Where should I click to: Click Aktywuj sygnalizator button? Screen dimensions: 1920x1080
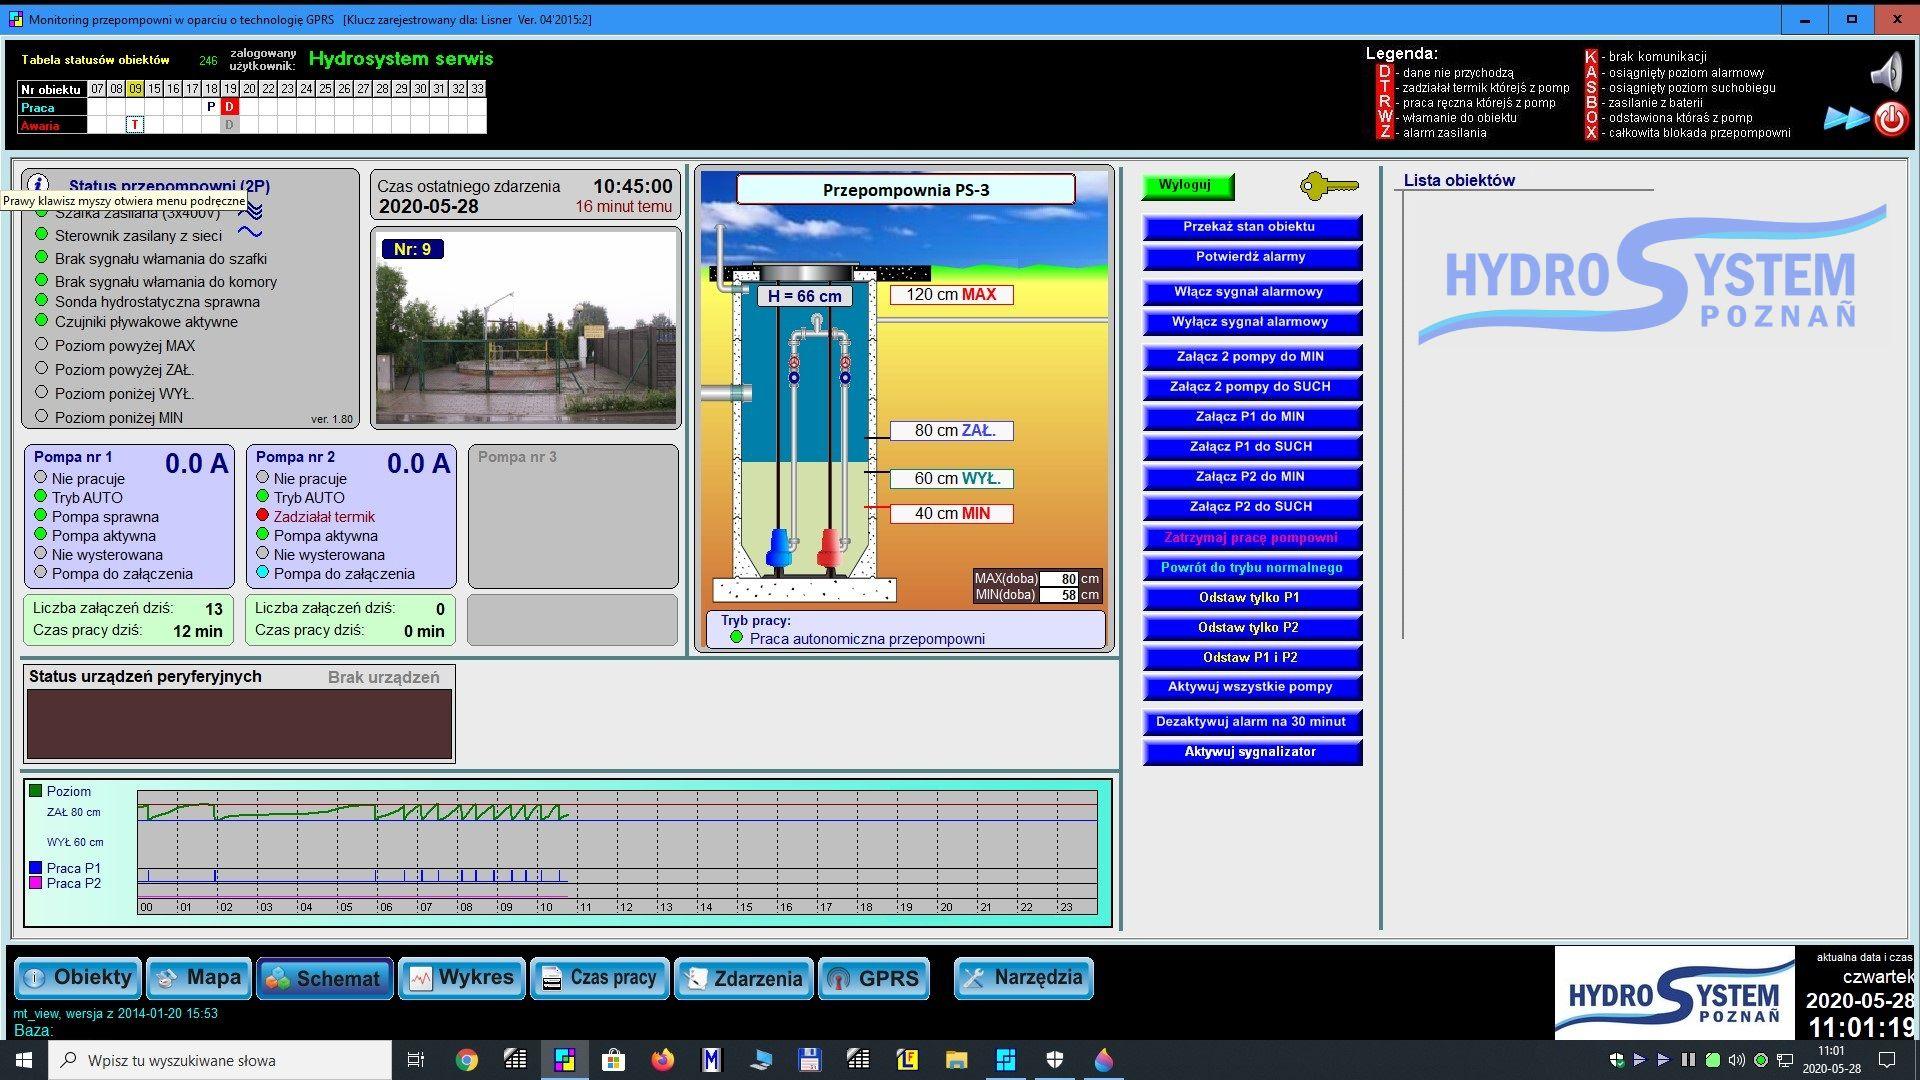point(1251,752)
